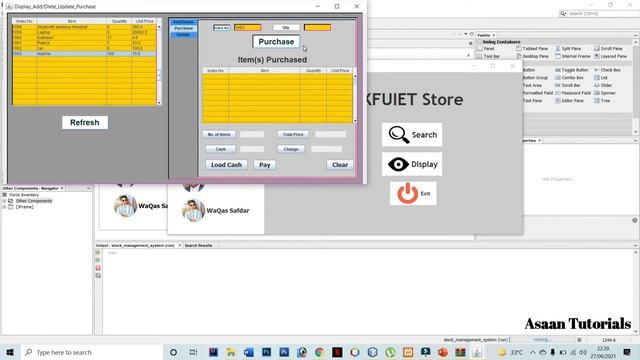The height and width of the screenshot is (360, 640).
Task: Click the Cash button
Action: pos(220,149)
